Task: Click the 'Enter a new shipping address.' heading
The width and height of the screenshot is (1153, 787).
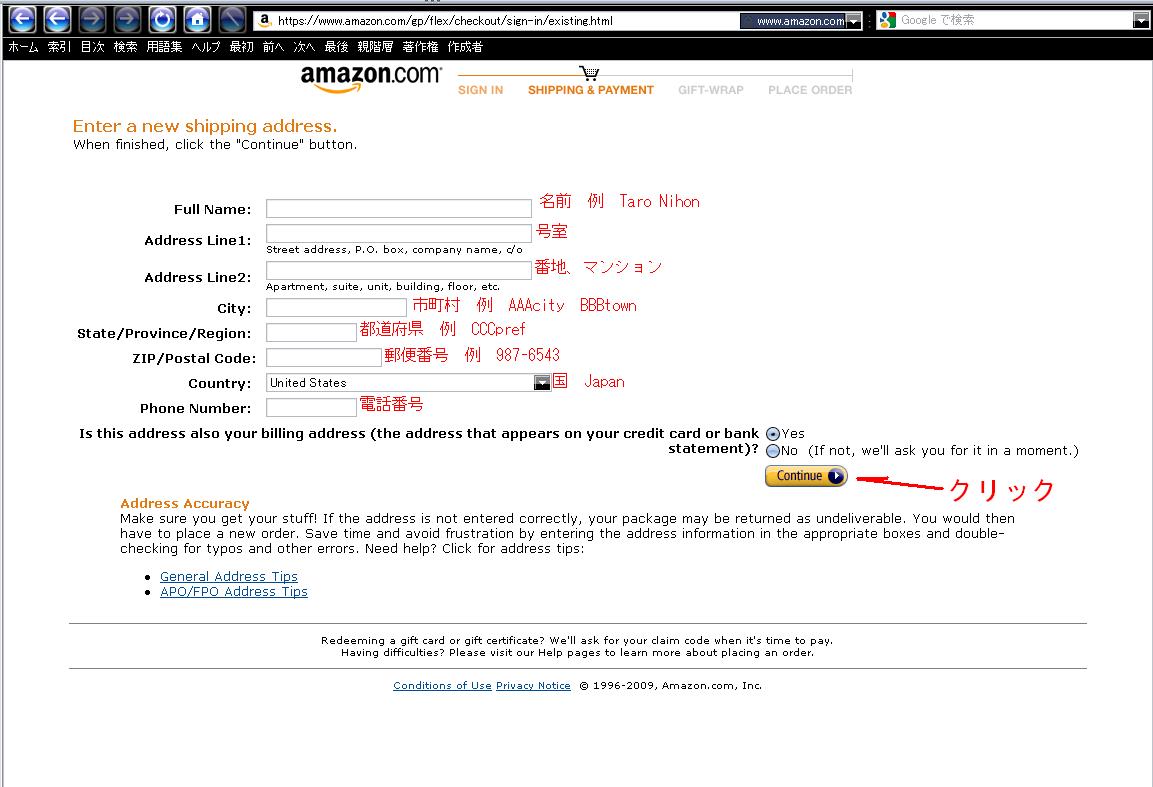Action: click(204, 126)
